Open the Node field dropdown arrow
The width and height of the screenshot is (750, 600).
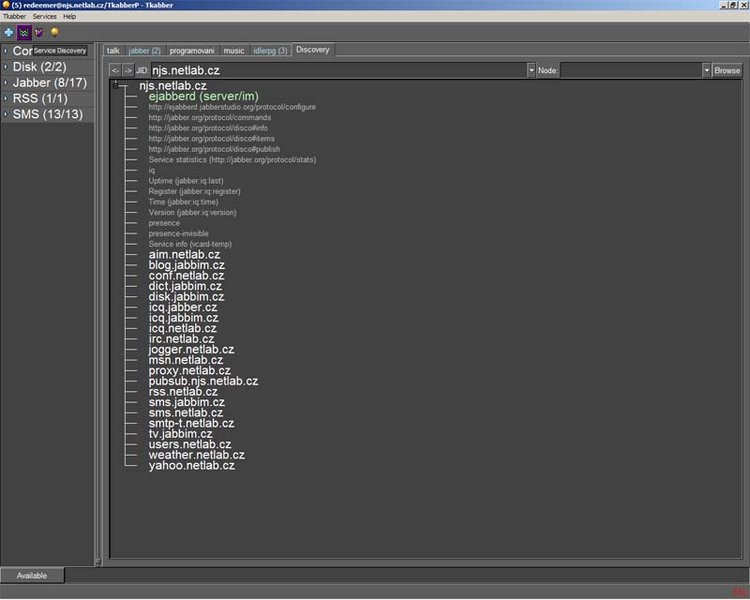tap(706, 71)
